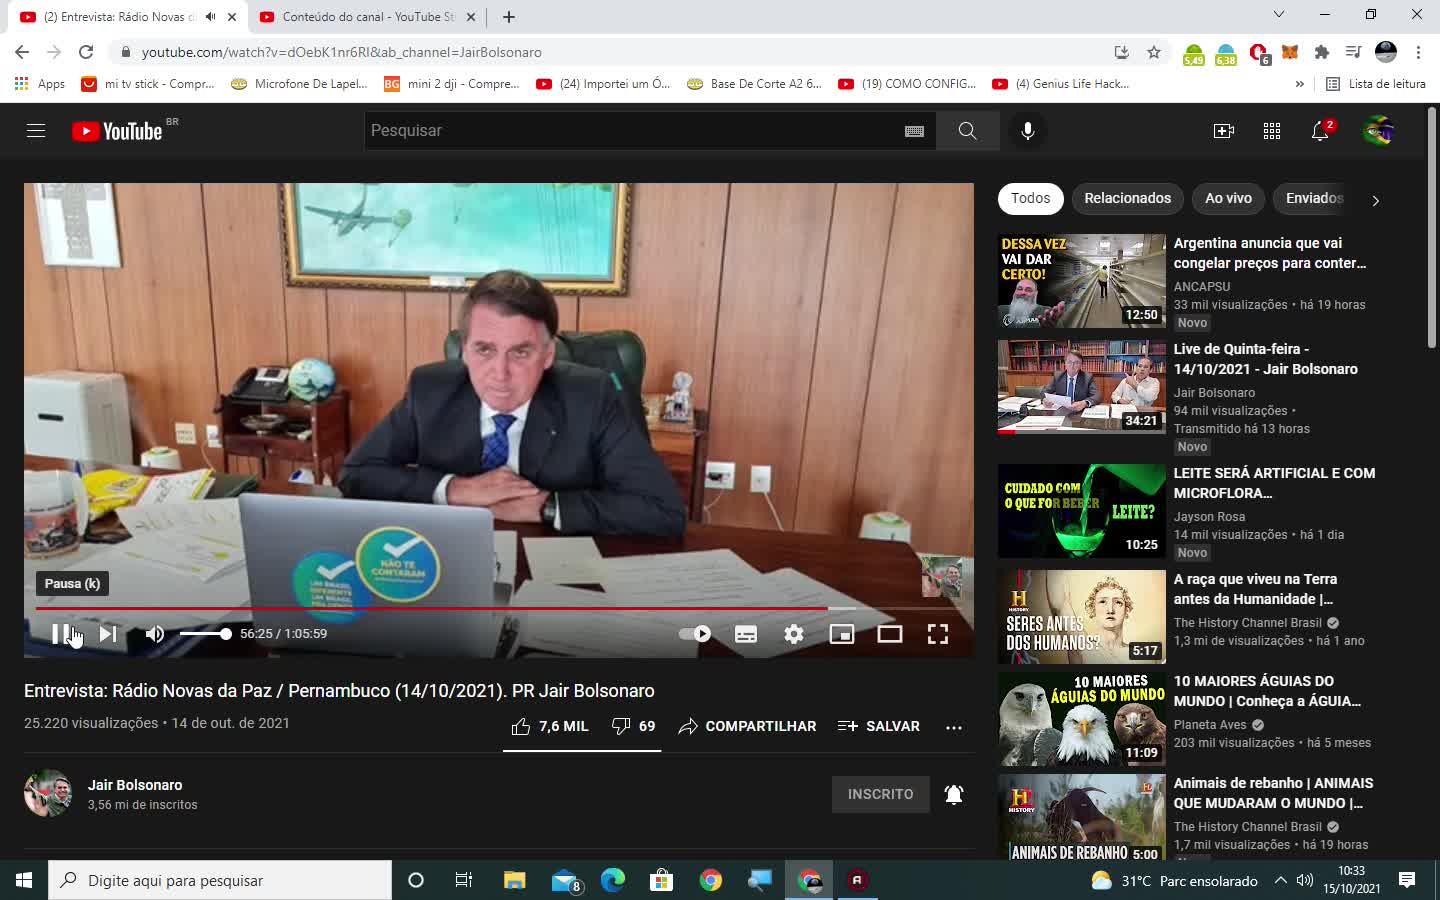This screenshot has width=1440, height=900.
Task: Enter fullscreen mode icon
Action: pyautogui.click(x=938, y=633)
